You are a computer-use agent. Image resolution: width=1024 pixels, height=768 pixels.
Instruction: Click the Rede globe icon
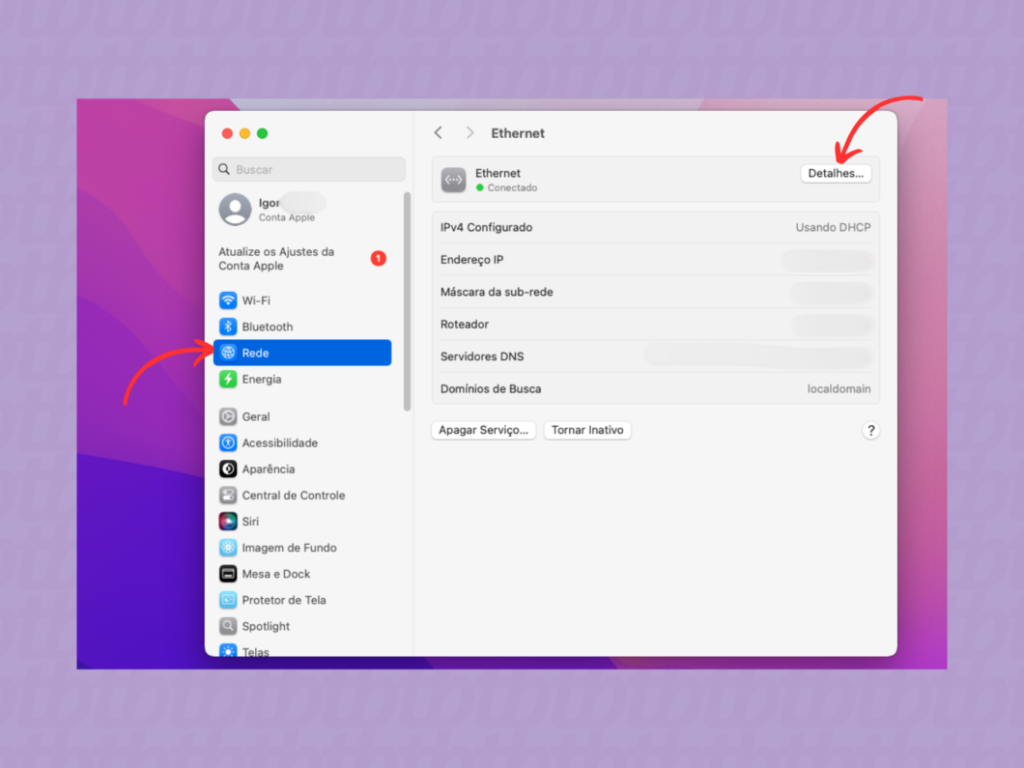click(228, 353)
